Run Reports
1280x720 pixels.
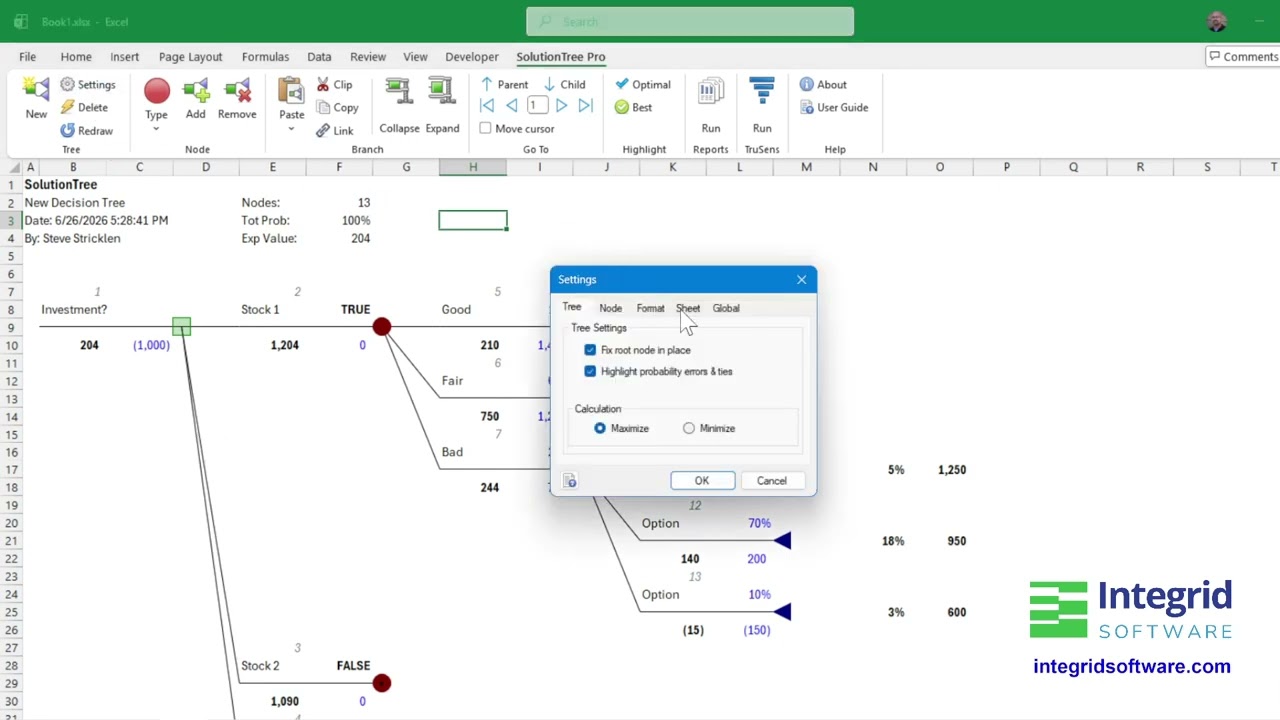(711, 106)
